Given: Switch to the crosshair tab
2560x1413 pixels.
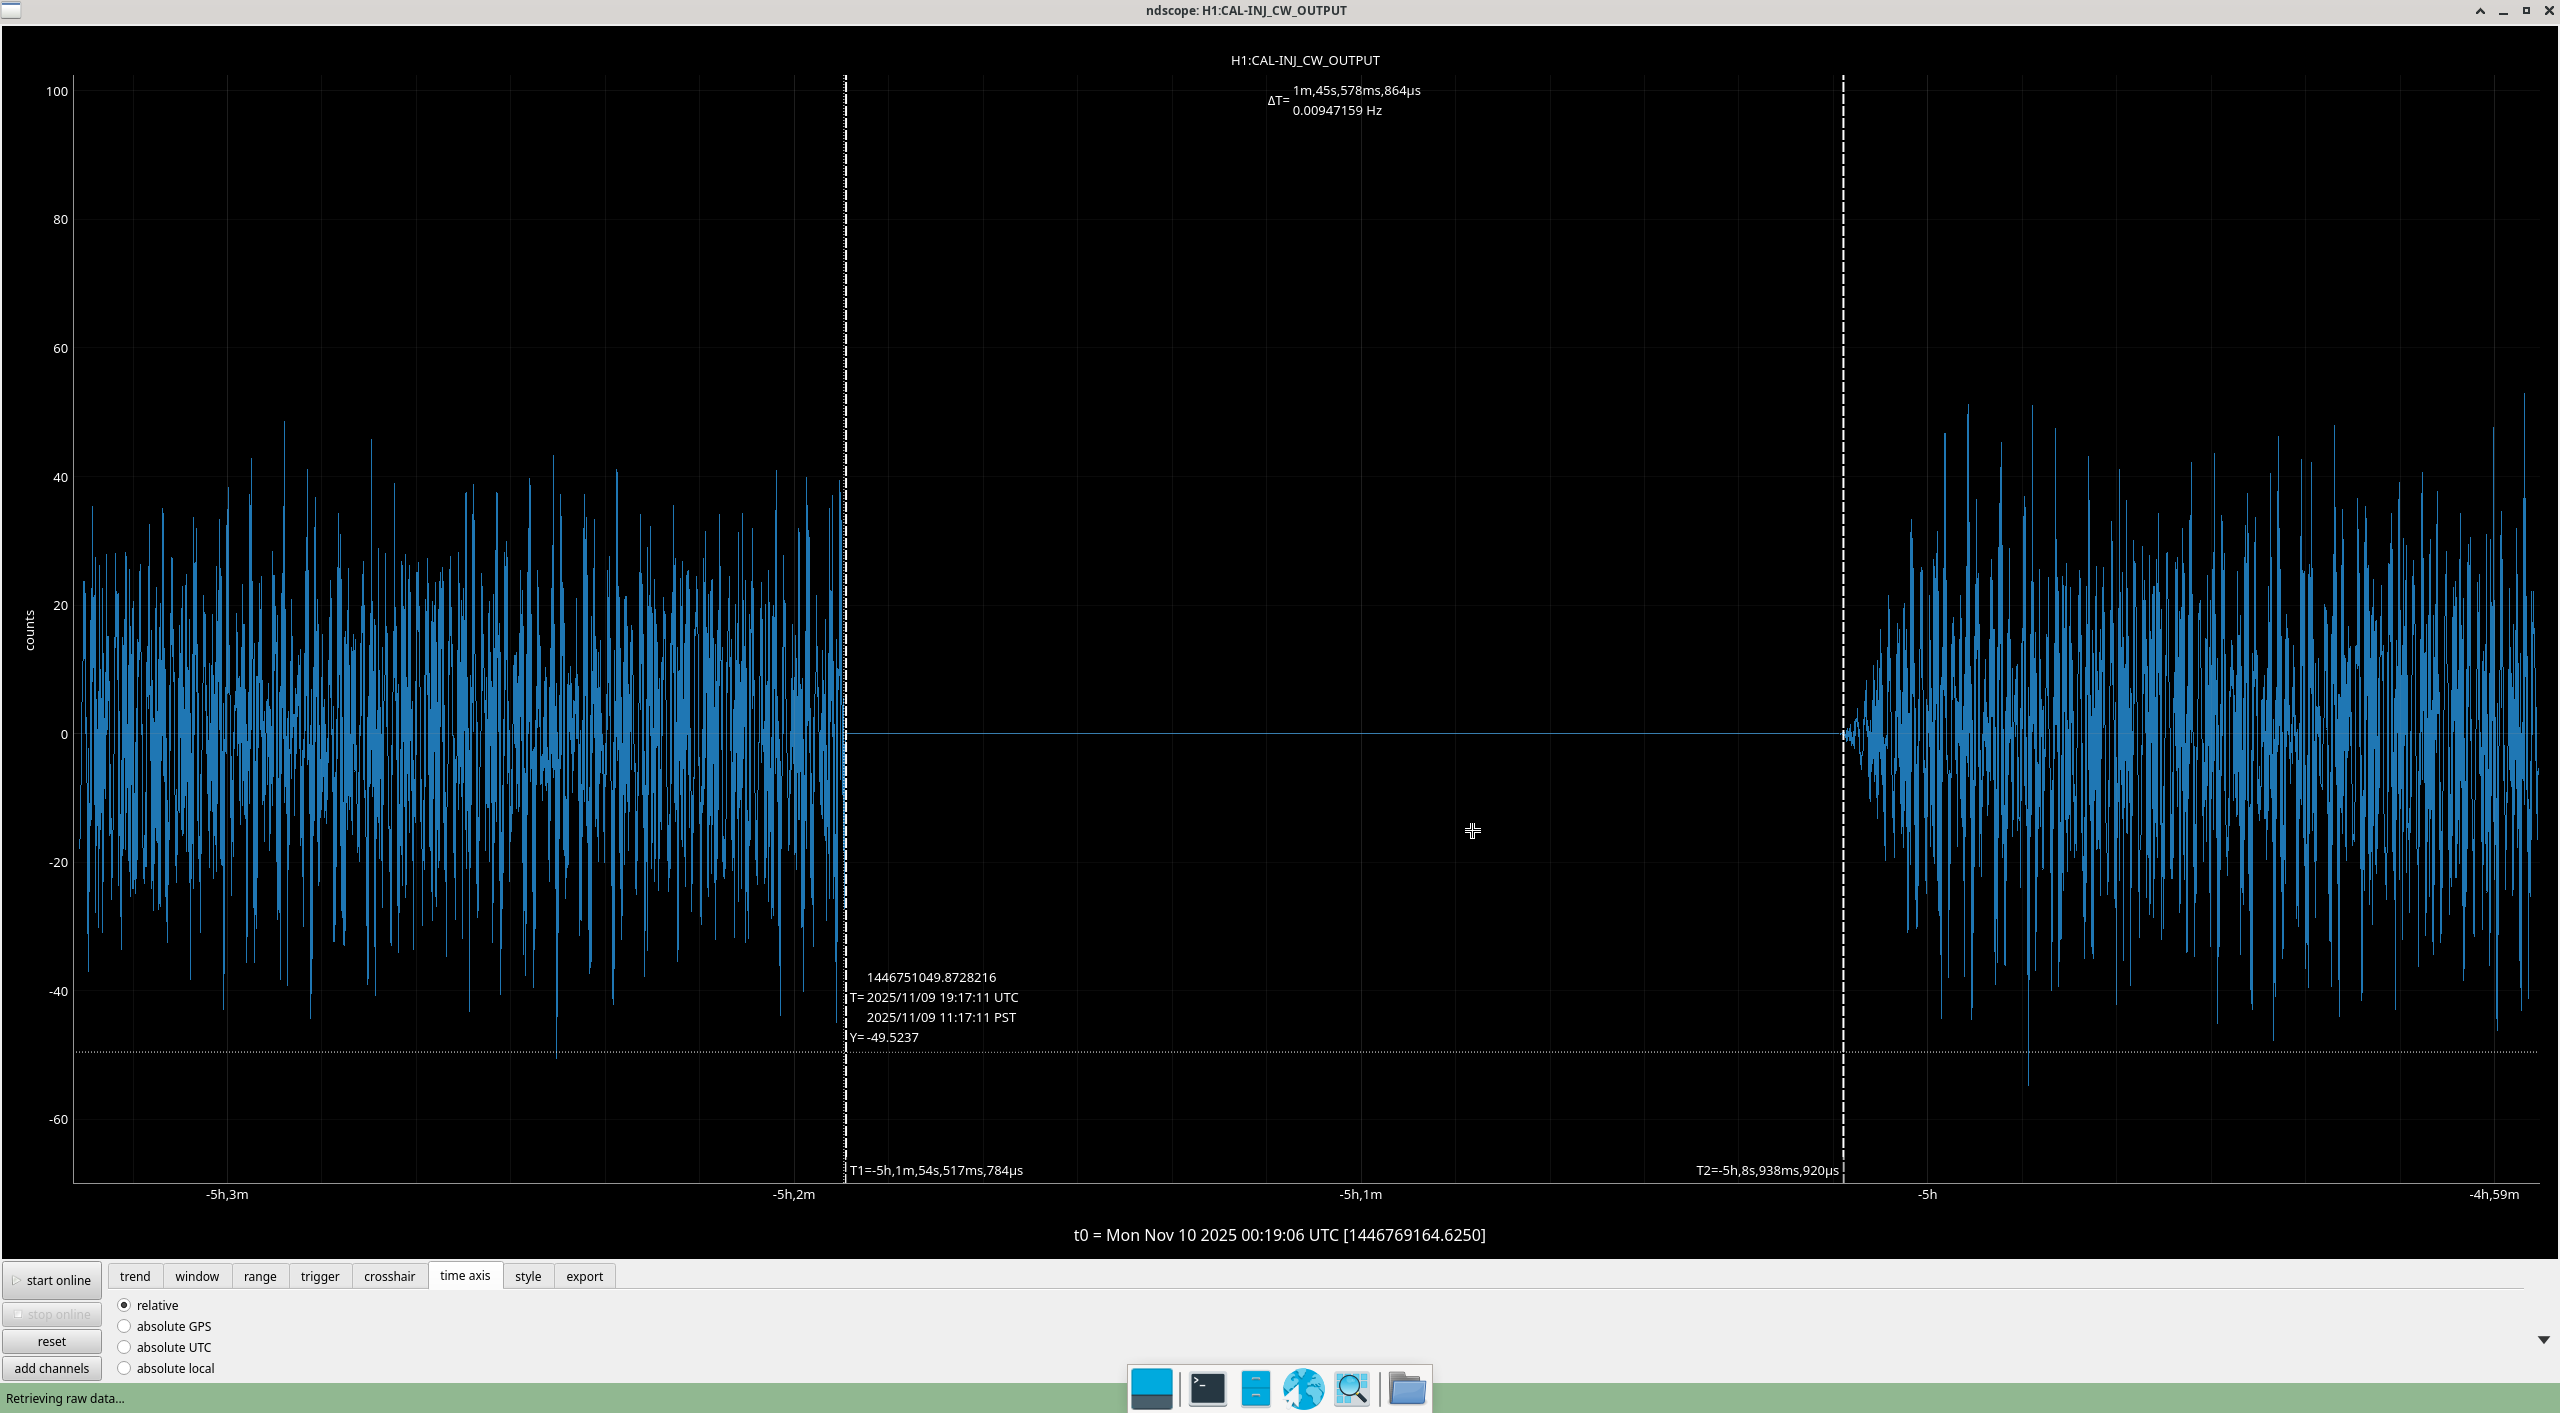Looking at the screenshot, I should tap(389, 1276).
